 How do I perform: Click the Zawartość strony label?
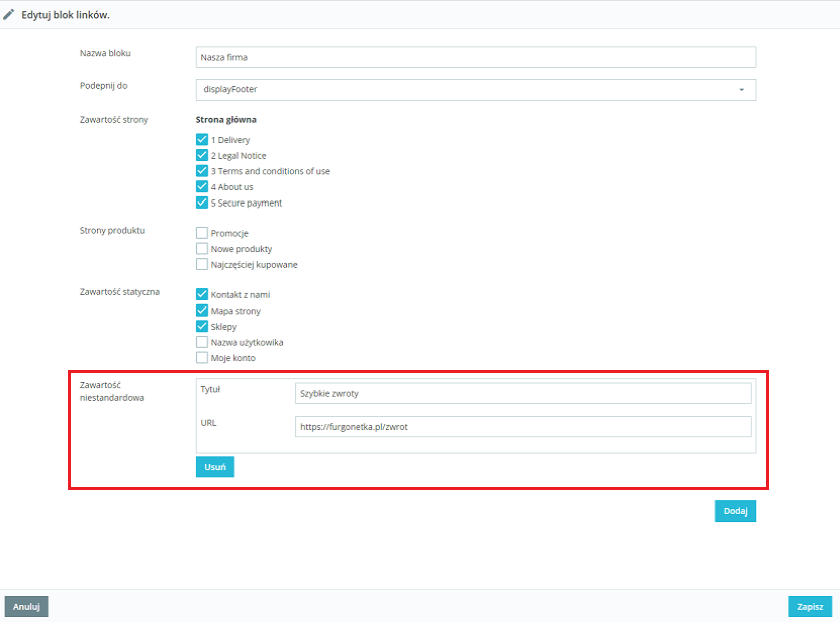(x=114, y=119)
